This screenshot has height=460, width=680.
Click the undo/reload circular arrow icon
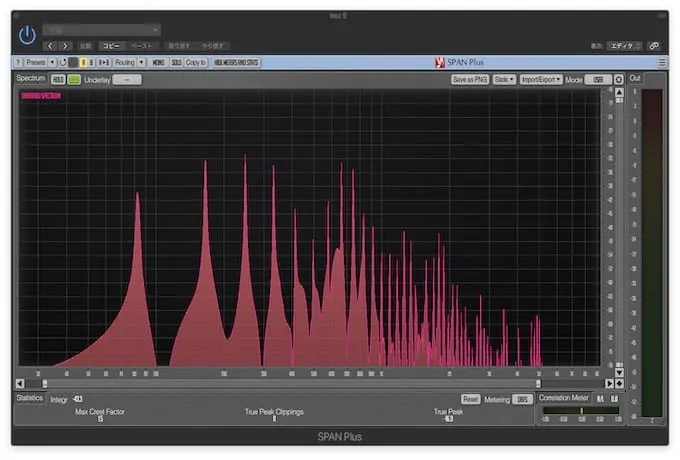[x=63, y=62]
